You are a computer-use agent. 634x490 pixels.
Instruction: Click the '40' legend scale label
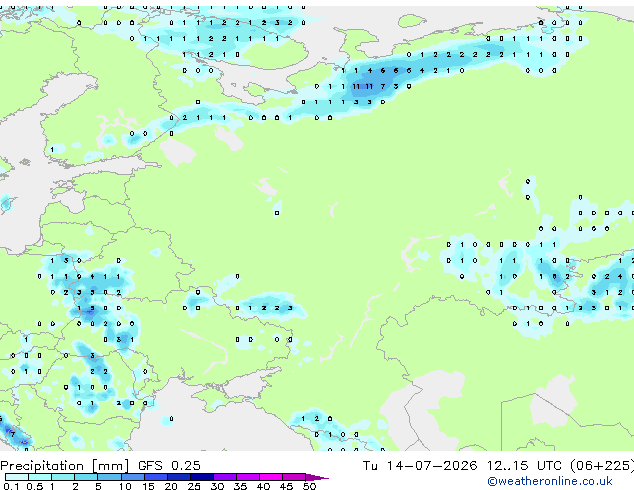point(264,486)
